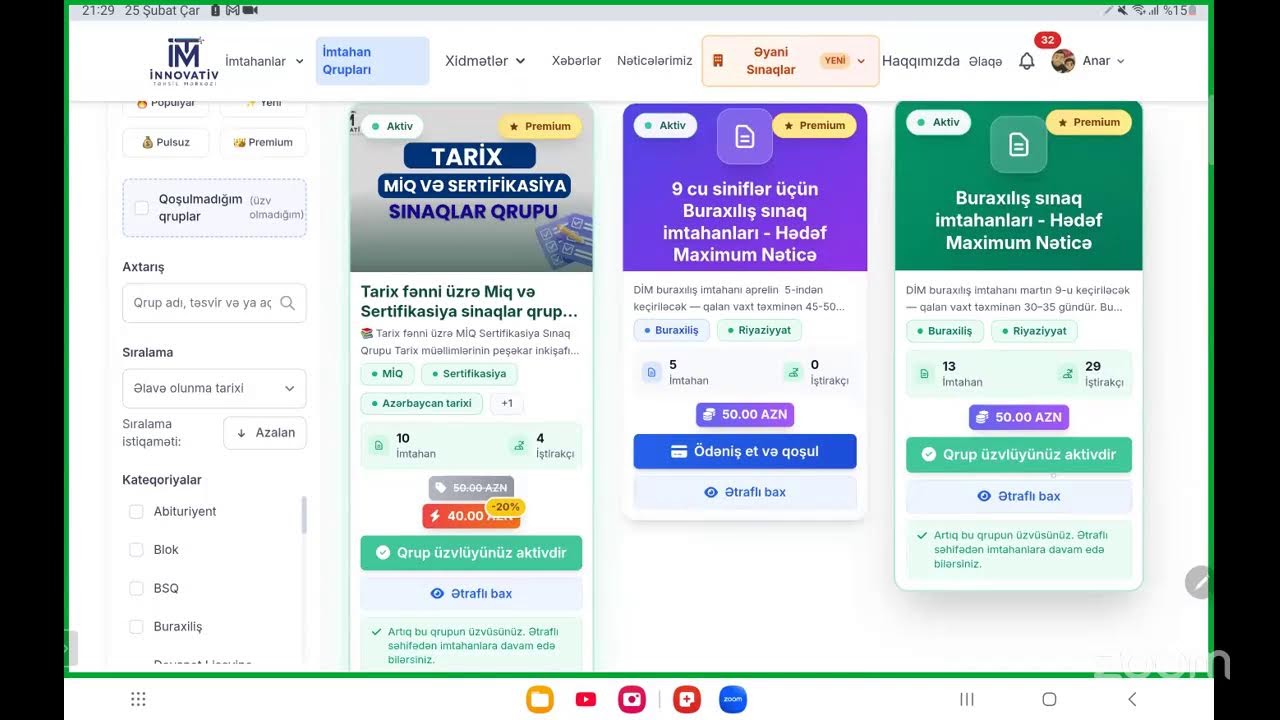Open the yellow file manager app in taskbar
This screenshot has width=1280, height=720.
click(540, 699)
